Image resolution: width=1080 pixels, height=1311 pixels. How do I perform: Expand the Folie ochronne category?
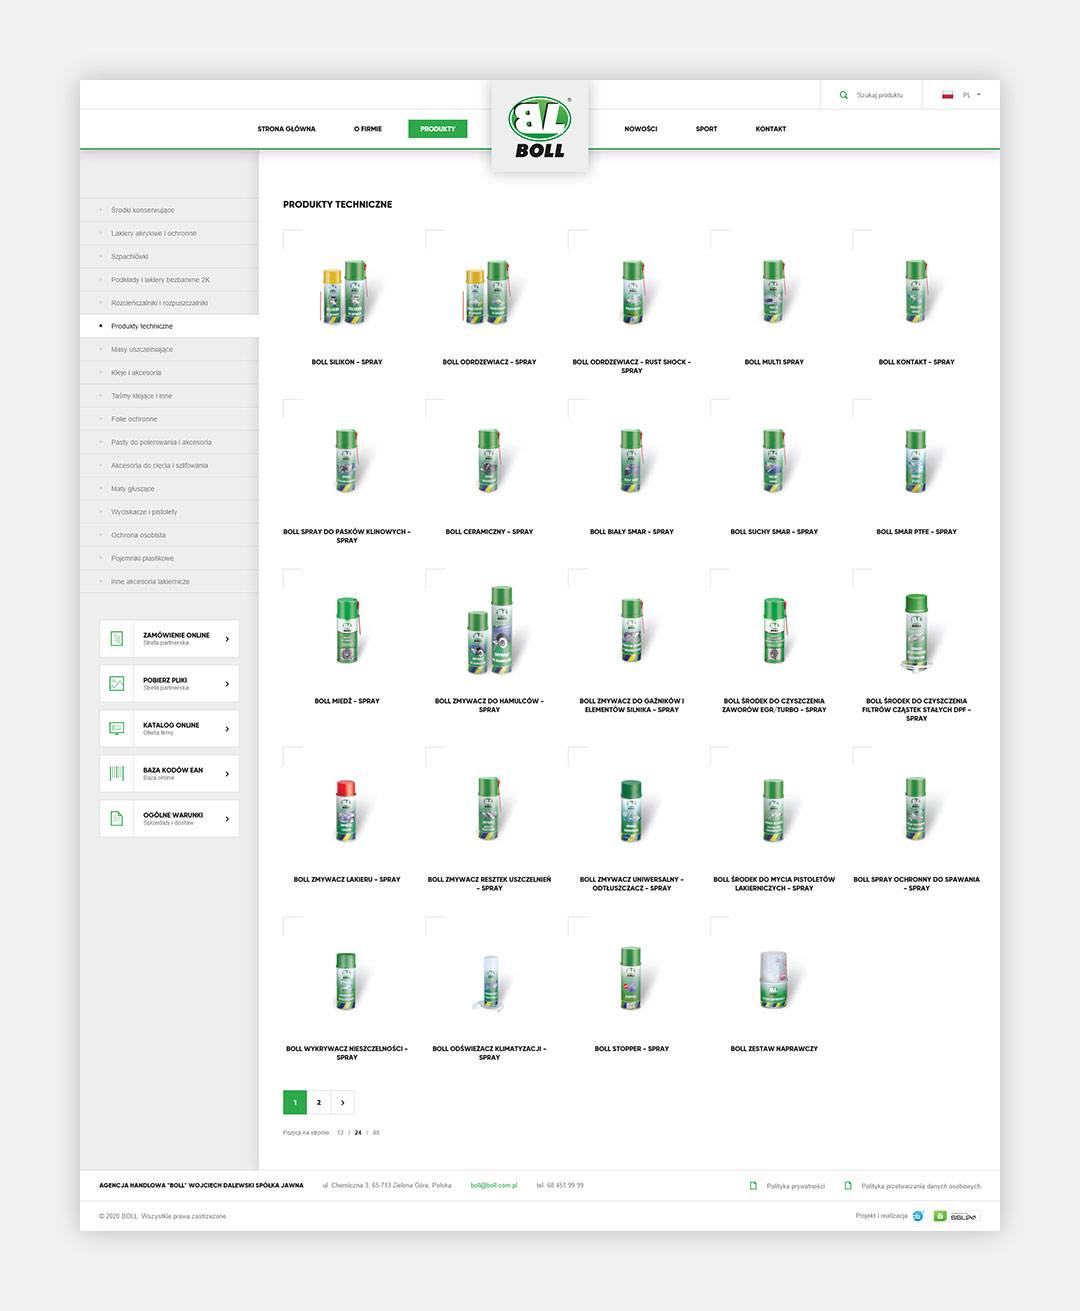point(134,418)
